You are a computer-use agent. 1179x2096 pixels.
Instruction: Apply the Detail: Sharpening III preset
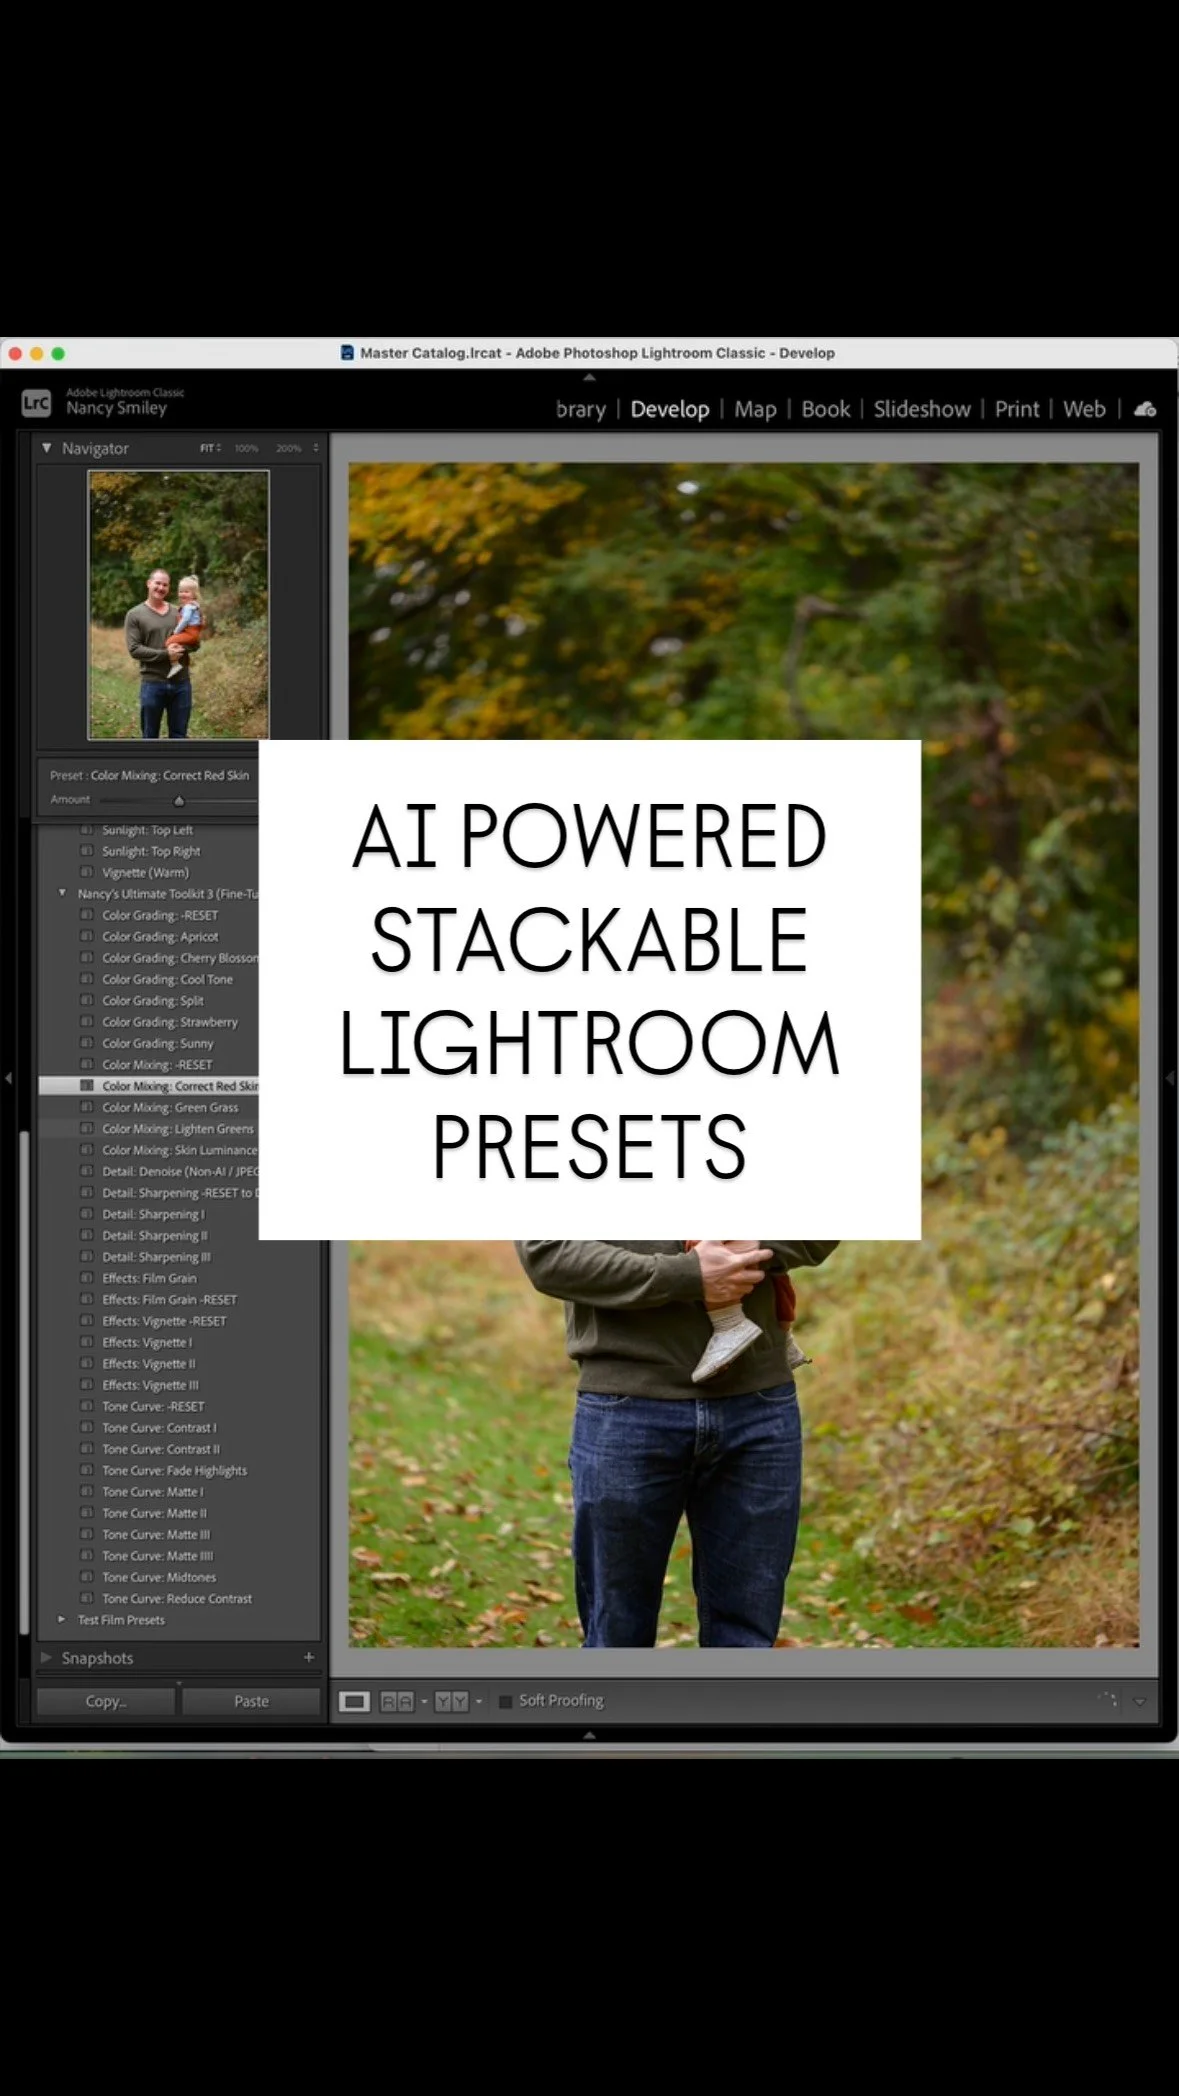156,1257
